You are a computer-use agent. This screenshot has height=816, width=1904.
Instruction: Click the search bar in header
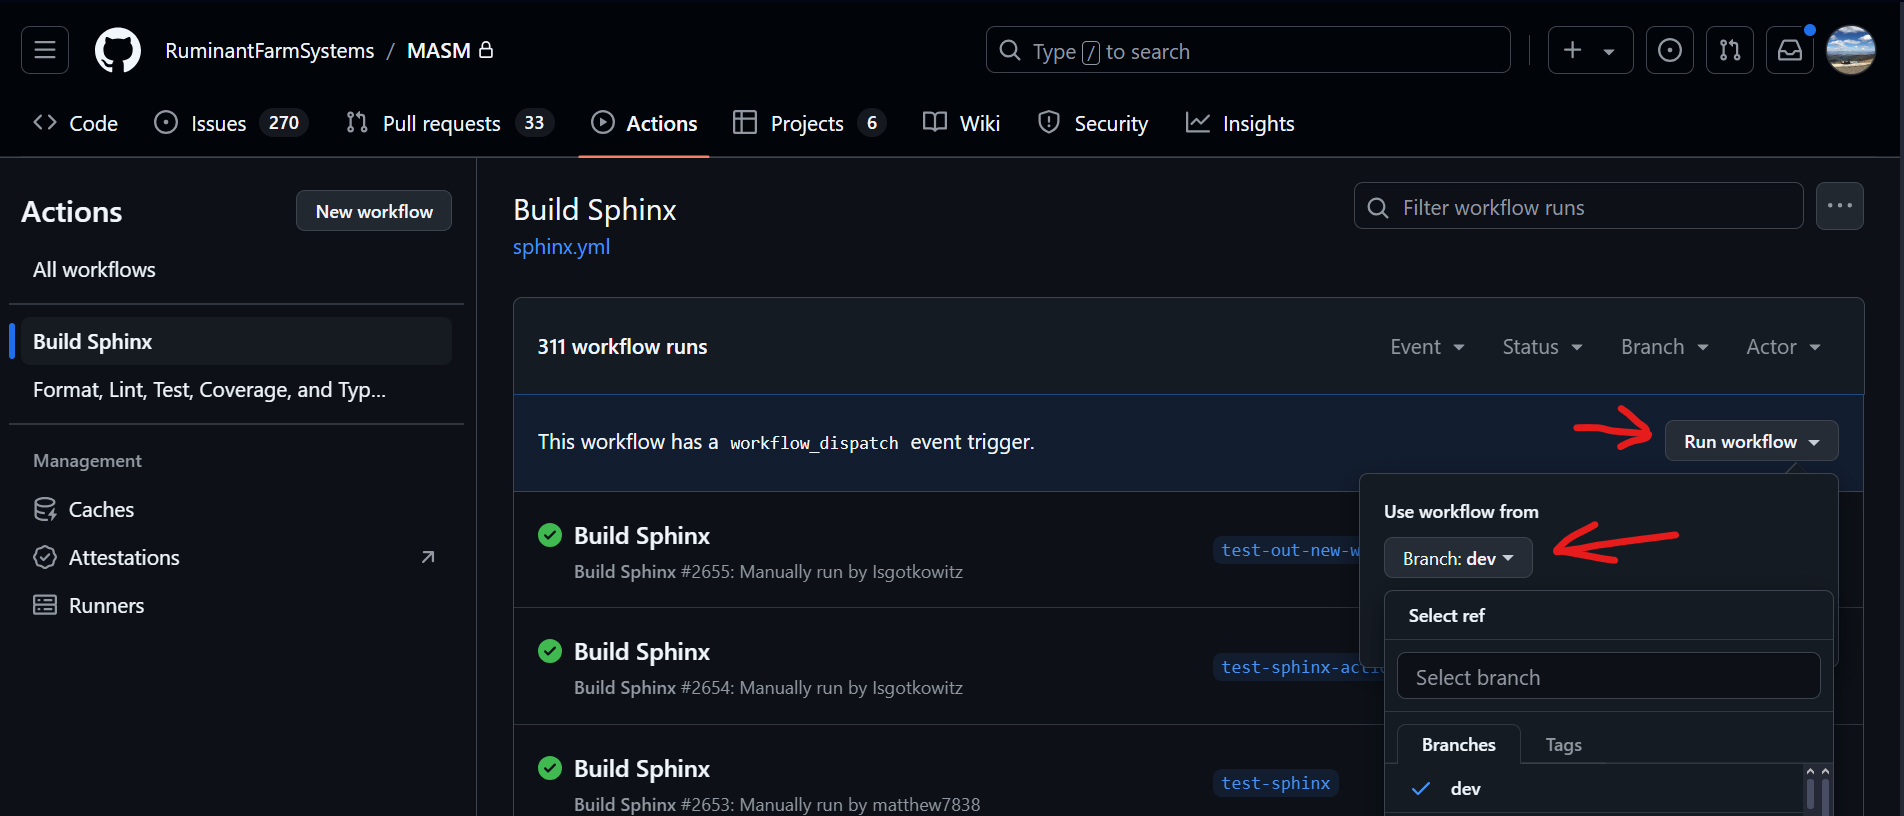coord(1248,50)
